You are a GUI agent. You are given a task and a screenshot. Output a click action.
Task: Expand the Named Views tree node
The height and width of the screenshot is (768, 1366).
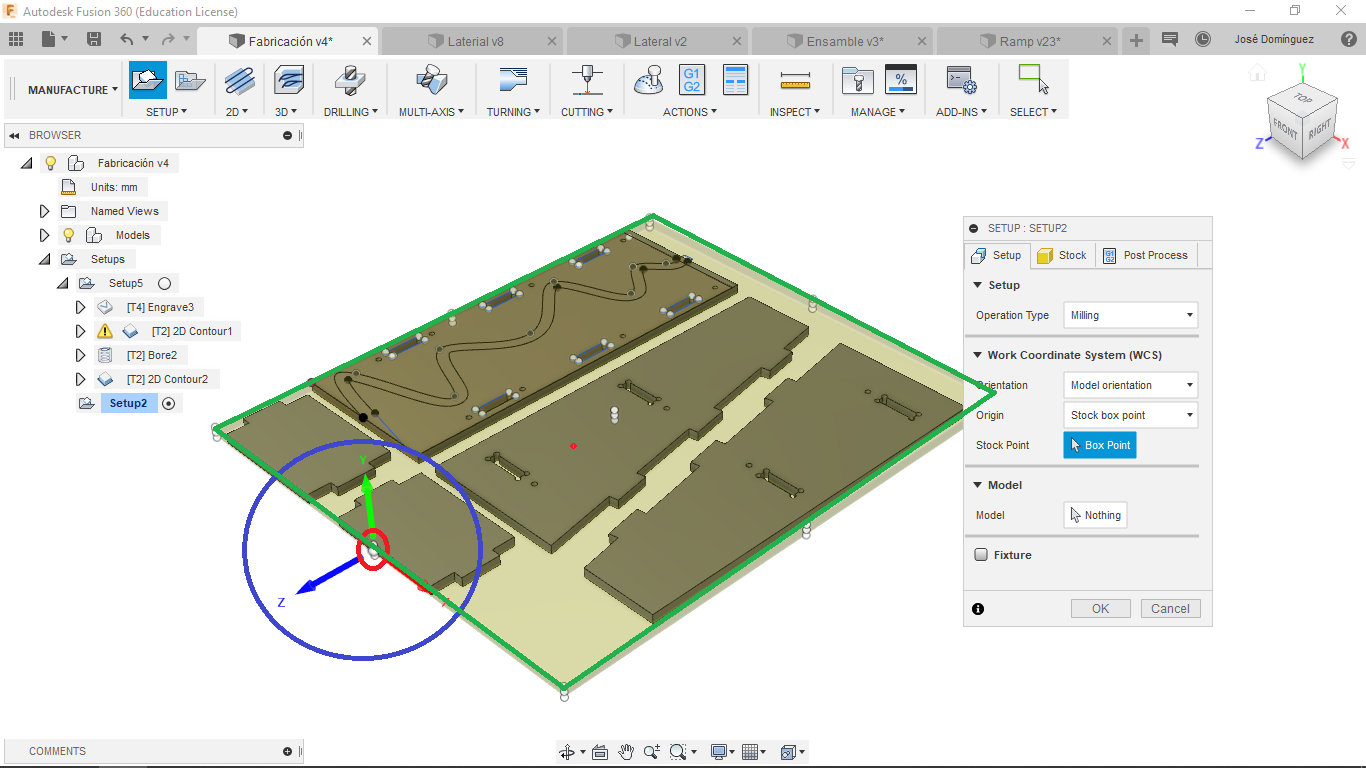[x=44, y=211]
